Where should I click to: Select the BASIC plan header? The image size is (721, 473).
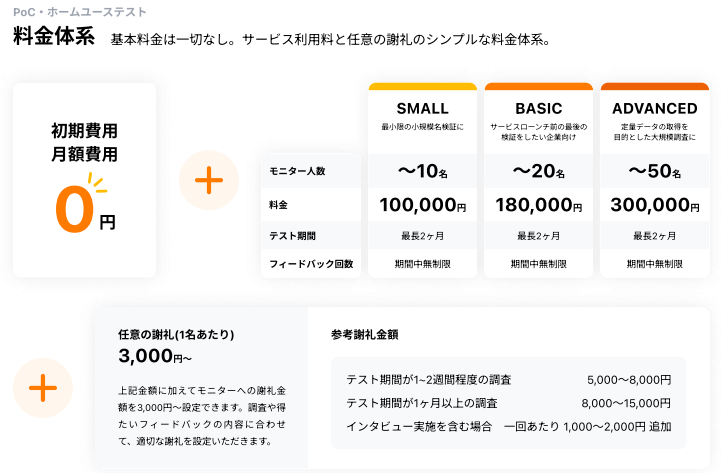(x=538, y=108)
